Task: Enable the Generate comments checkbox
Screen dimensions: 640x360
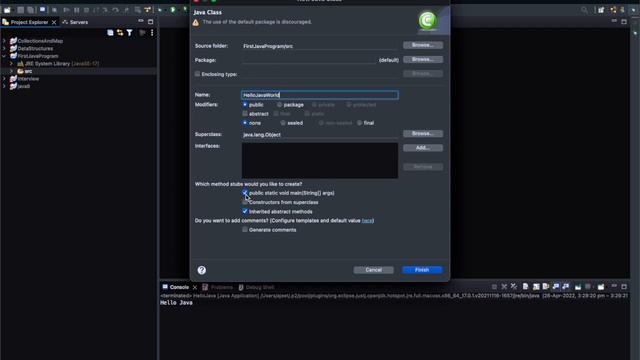Action: click(245, 230)
